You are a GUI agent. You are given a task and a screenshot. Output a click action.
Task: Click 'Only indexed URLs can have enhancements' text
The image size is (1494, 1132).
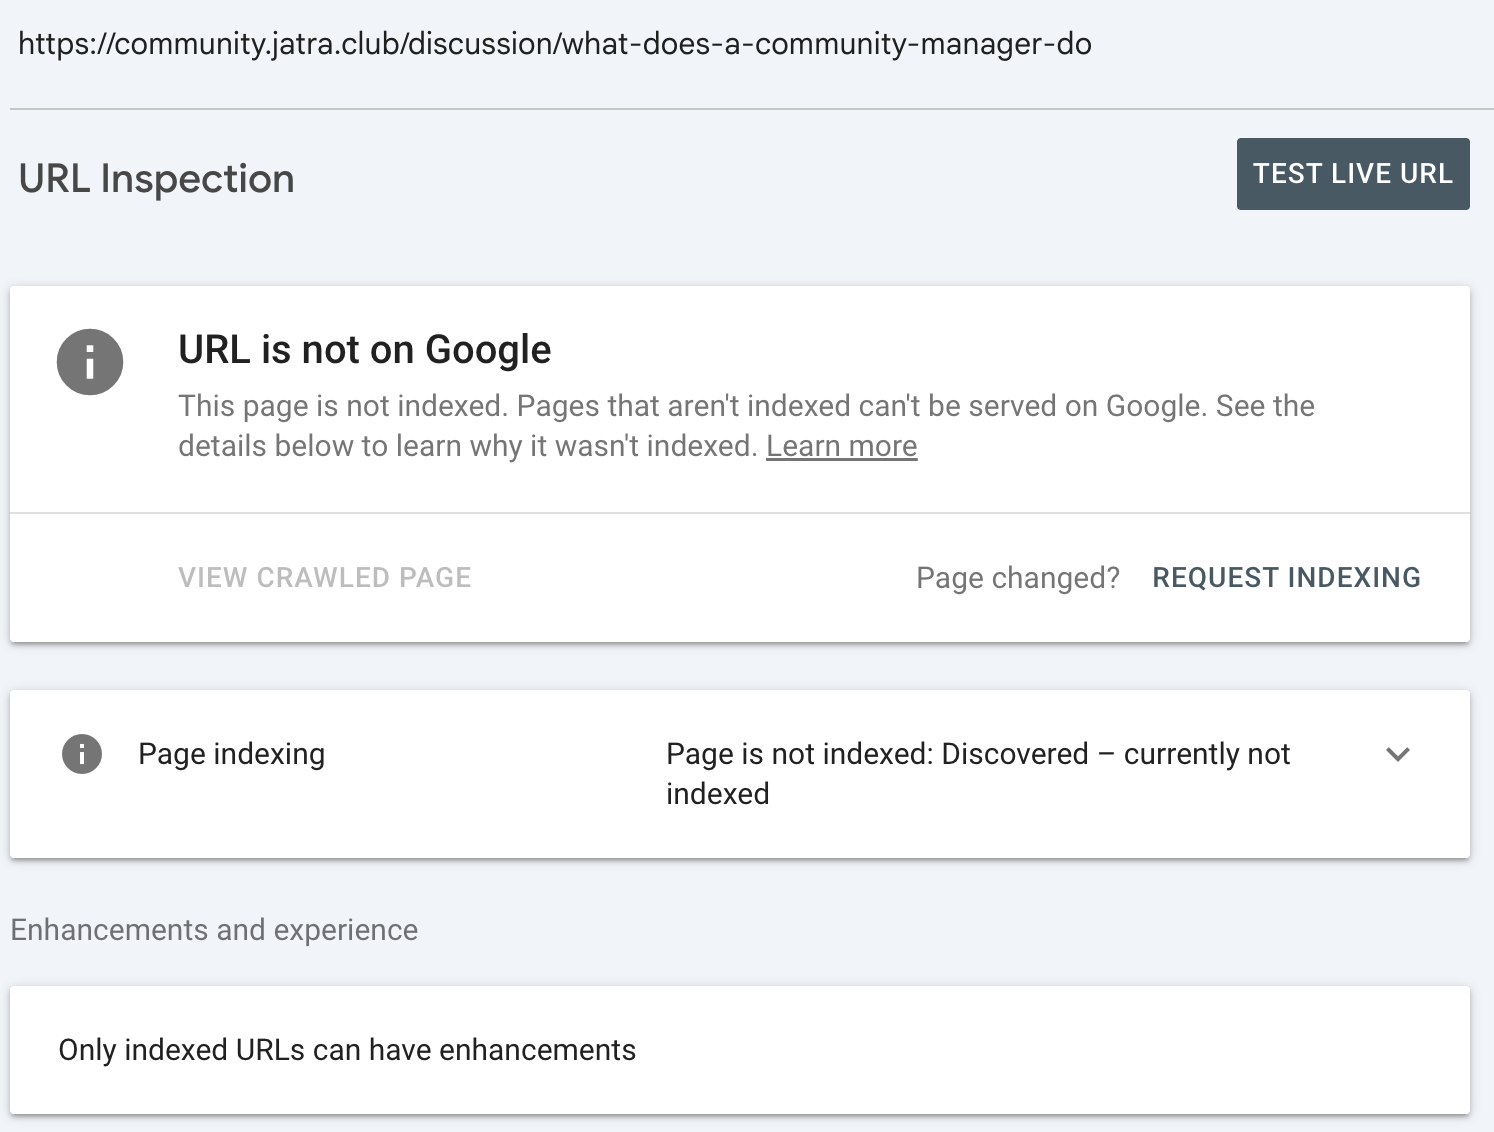[347, 1050]
